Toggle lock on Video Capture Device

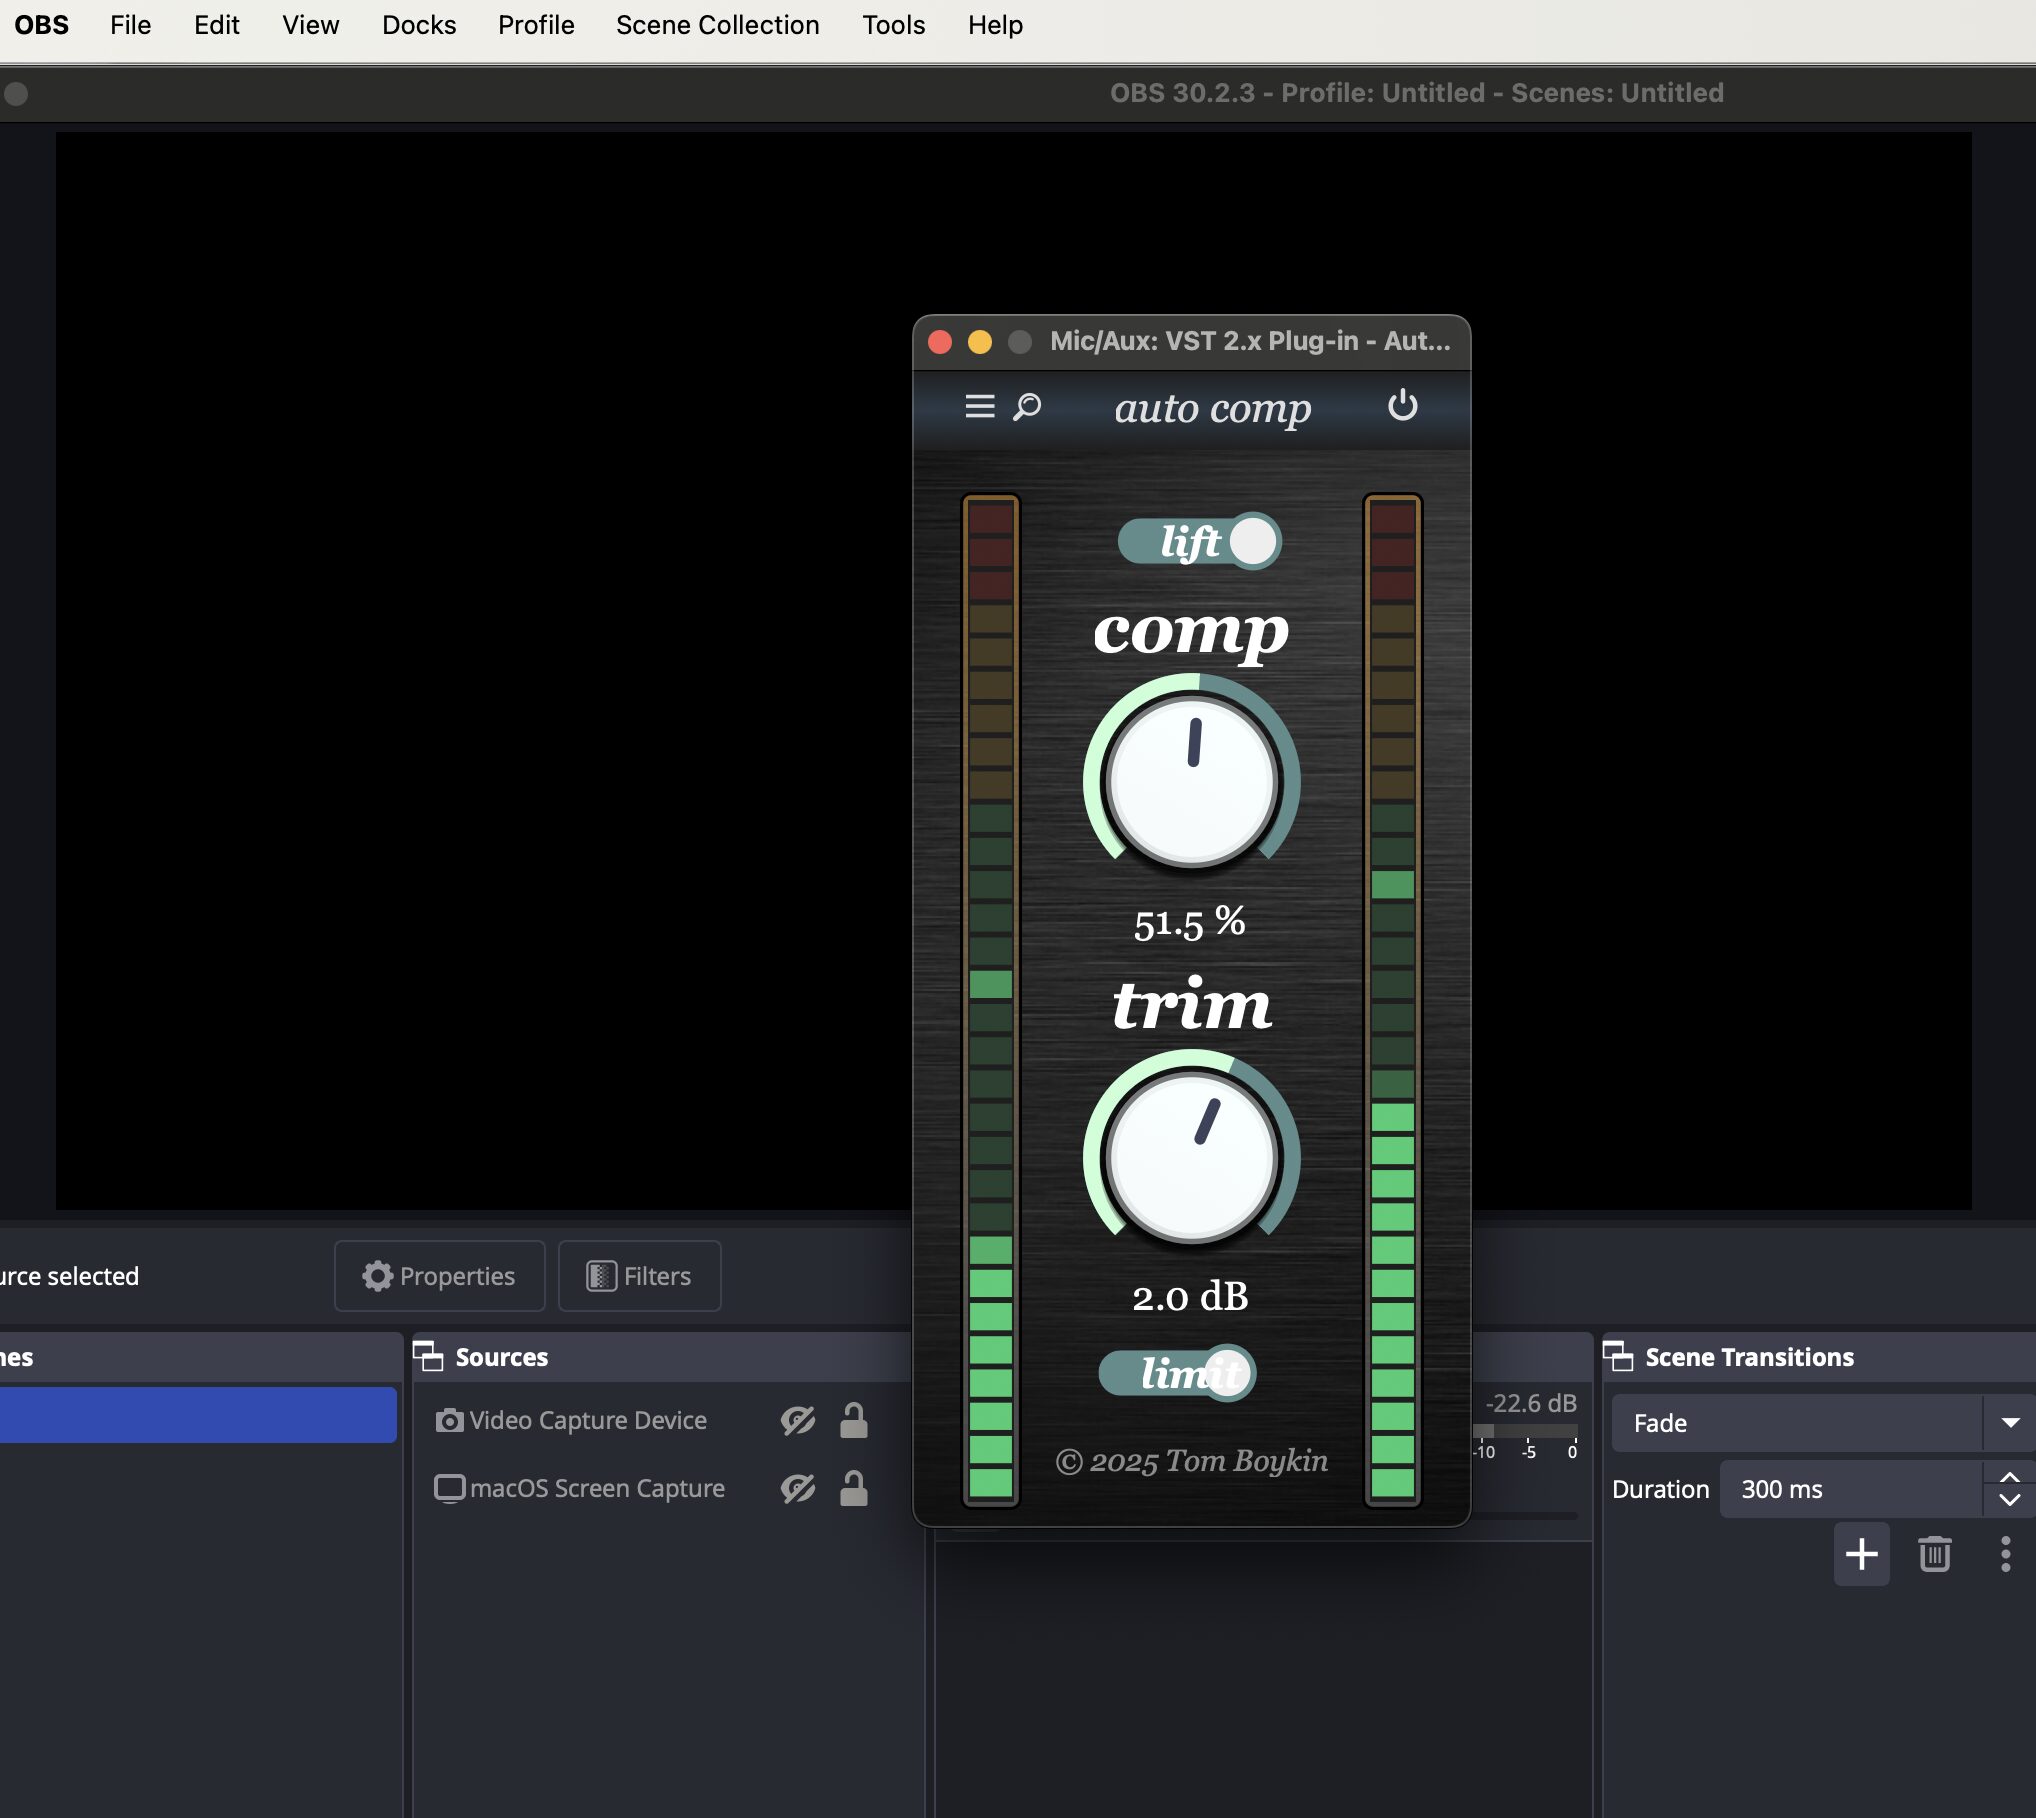pyautogui.click(x=853, y=1420)
